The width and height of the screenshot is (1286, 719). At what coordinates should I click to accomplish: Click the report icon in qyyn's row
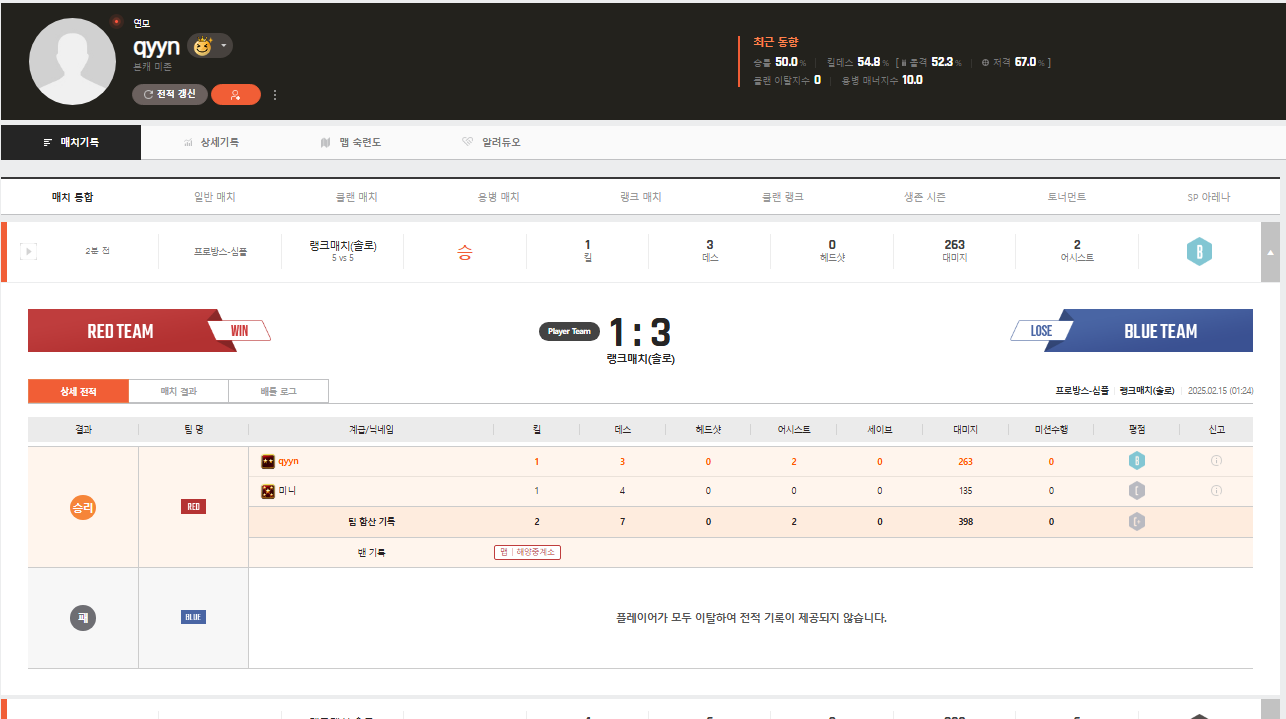pyautogui.click(x=1216, y=461)
